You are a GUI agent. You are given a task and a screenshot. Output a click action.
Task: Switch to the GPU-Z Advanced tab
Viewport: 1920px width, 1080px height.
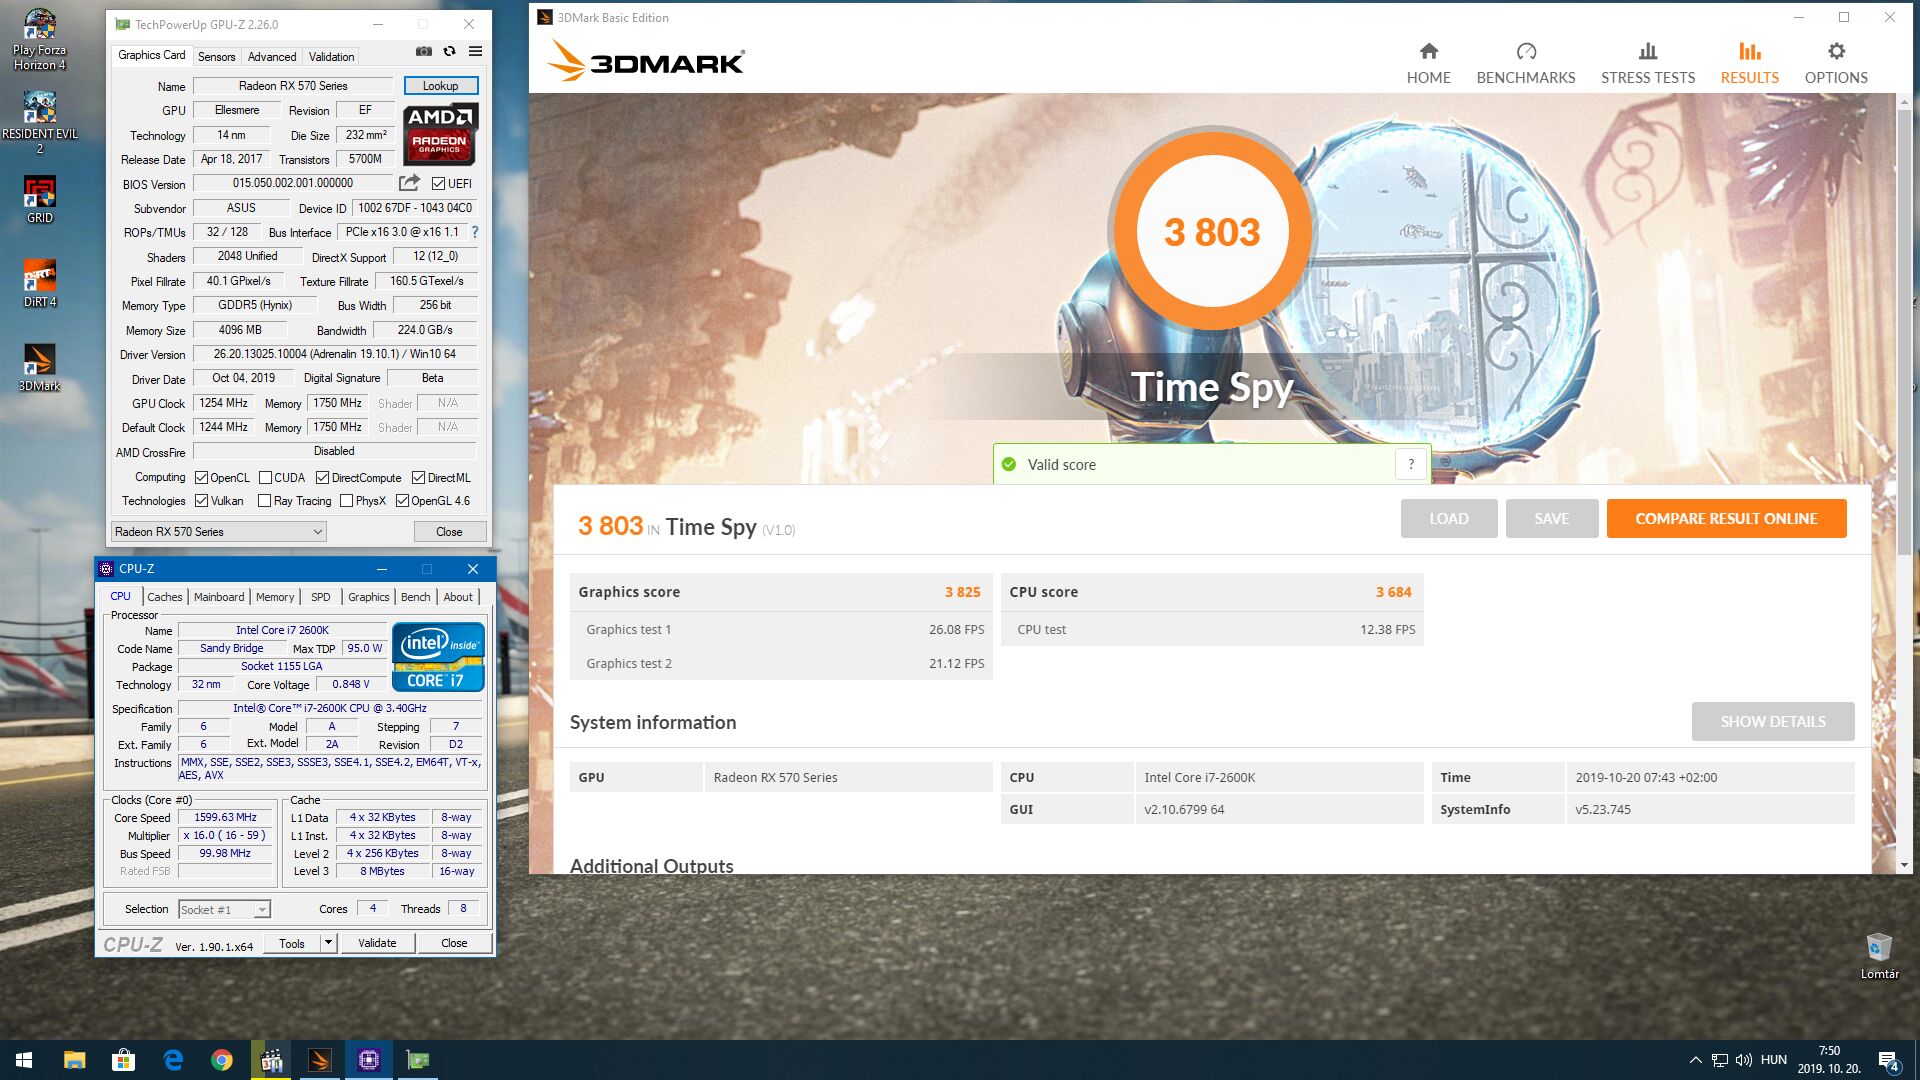click(x=272, y=56)
